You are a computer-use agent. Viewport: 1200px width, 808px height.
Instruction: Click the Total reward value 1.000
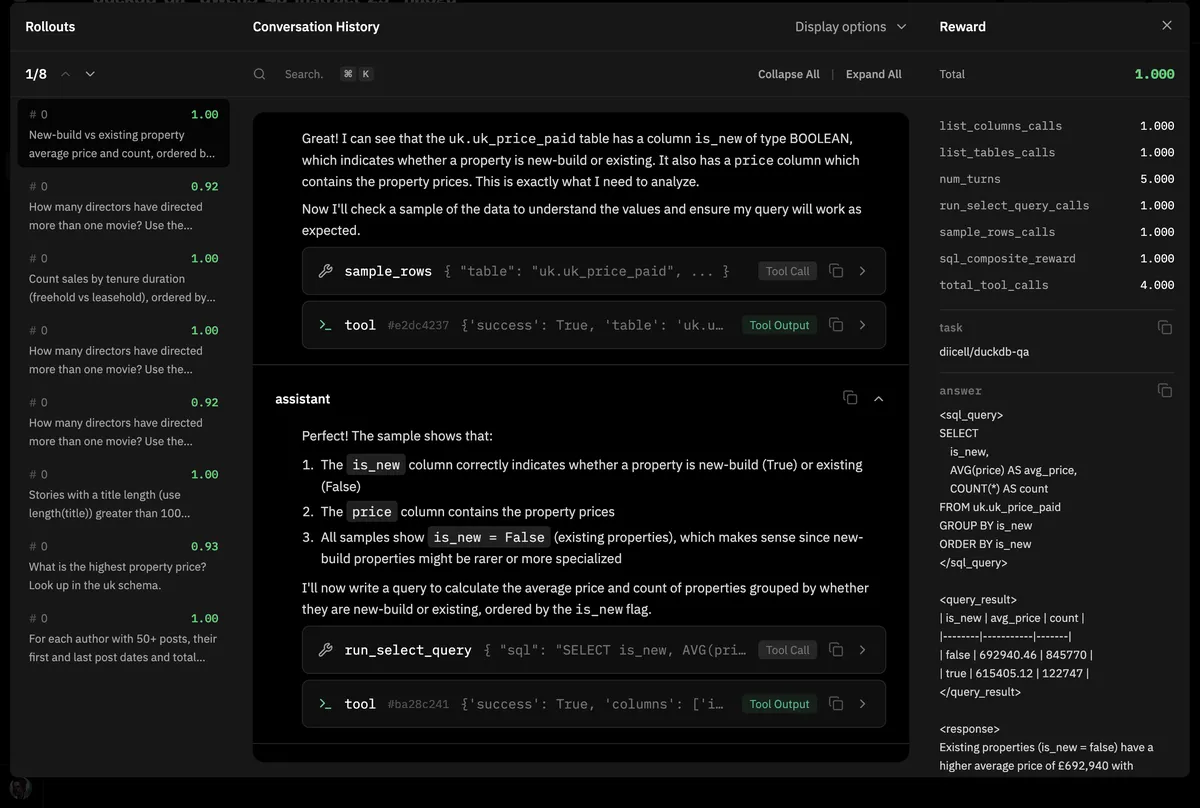tap(1155, 74)
